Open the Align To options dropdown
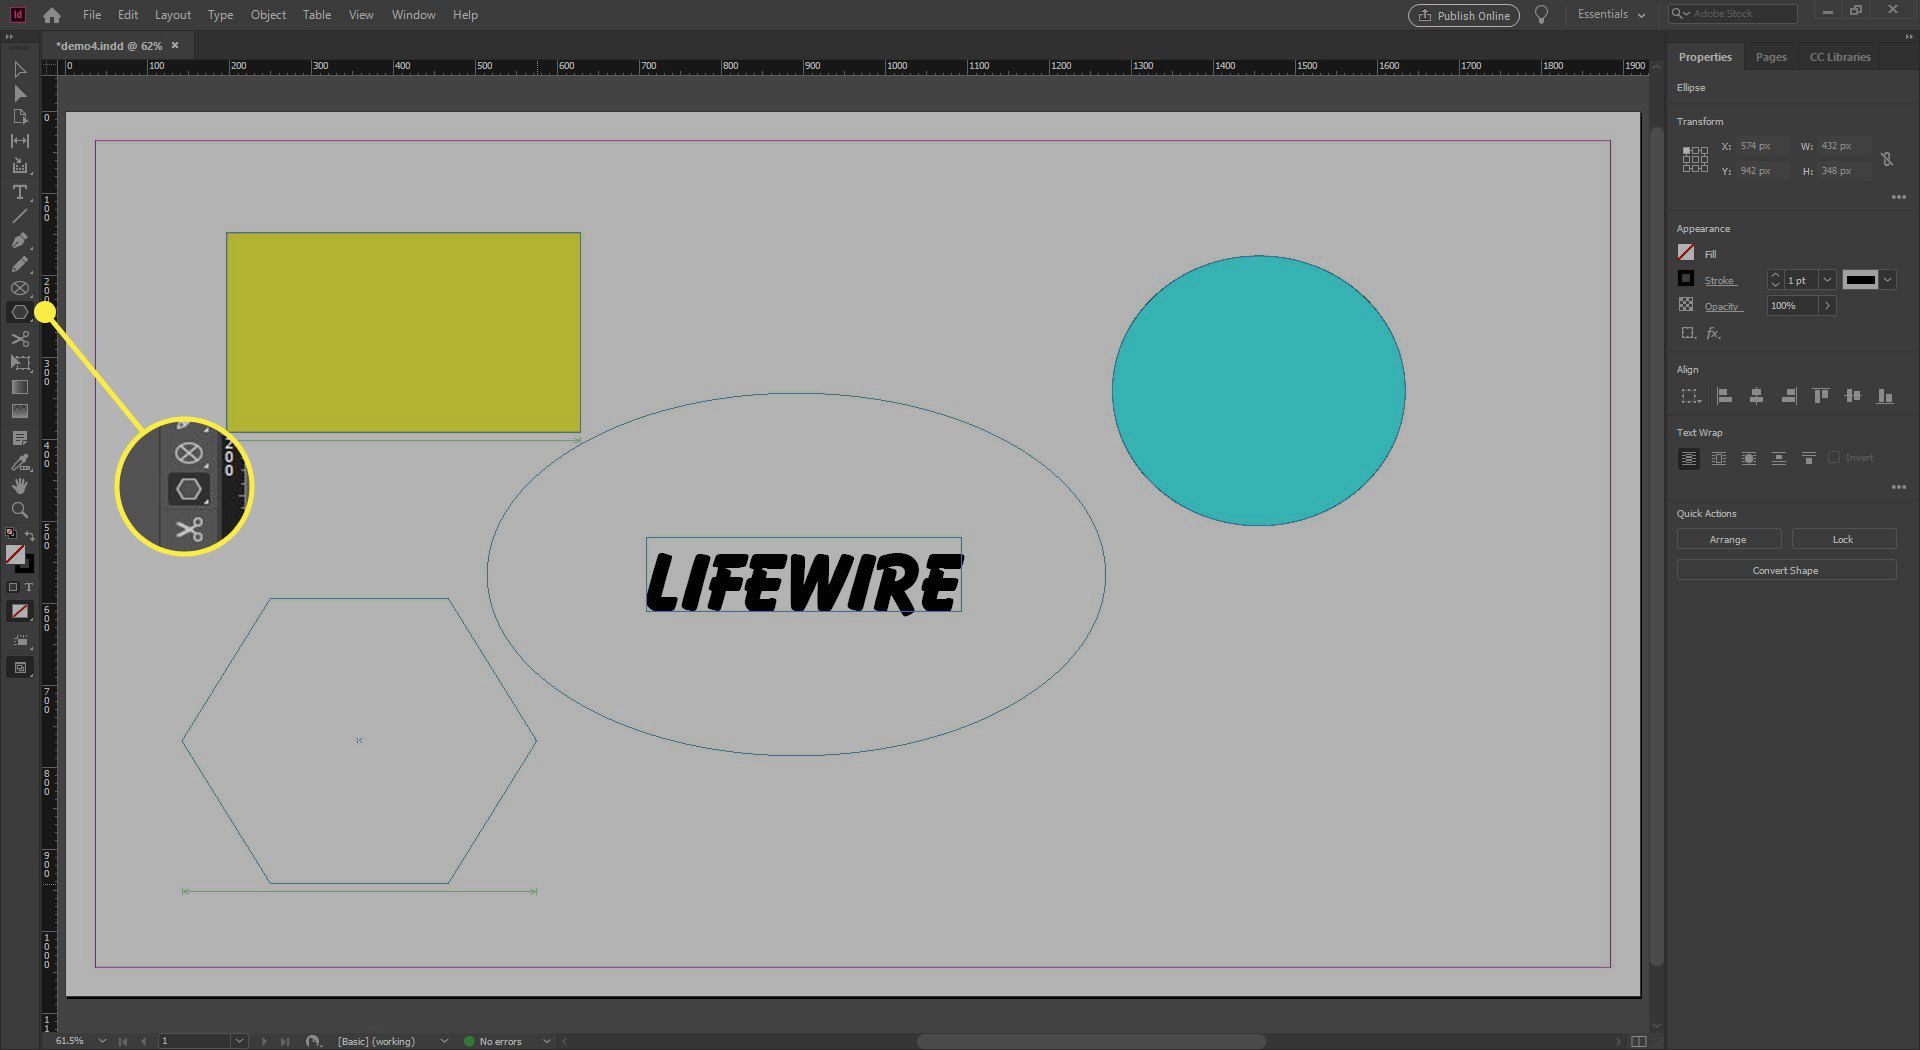This screenshot has width=1920, height=1050. (x=1690, y=396)
